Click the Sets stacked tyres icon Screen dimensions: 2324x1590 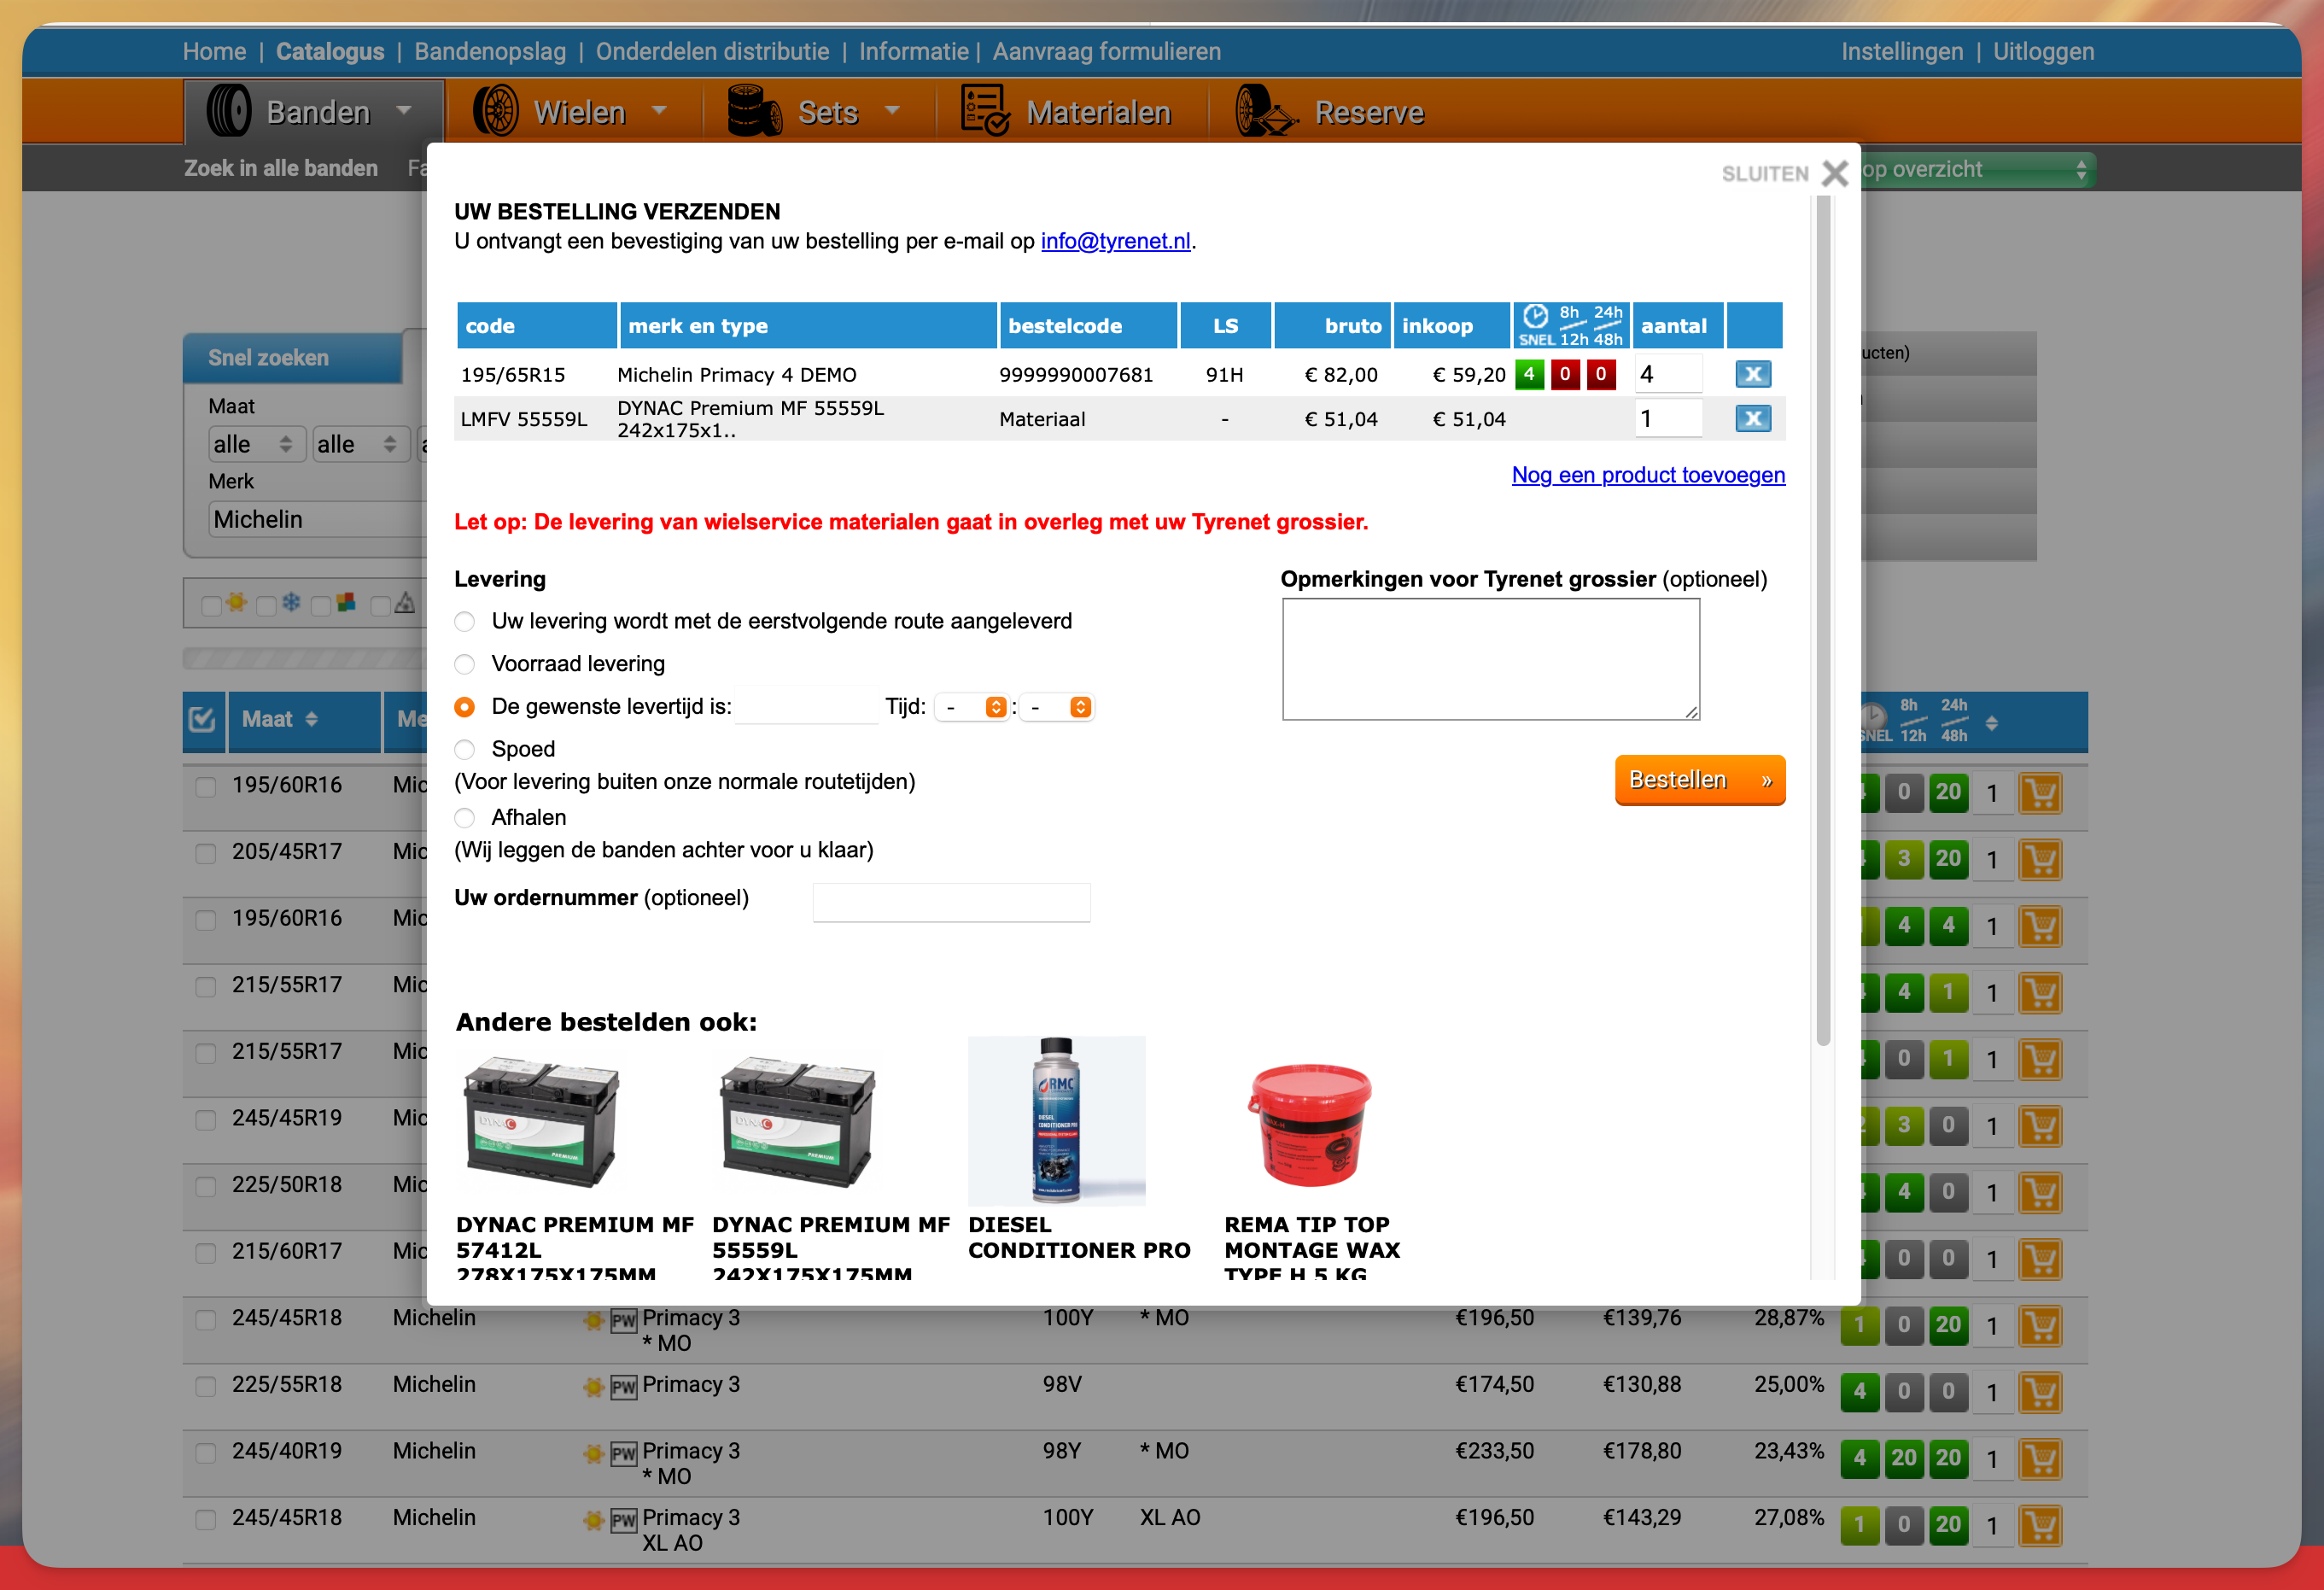[x=753, y=111]
